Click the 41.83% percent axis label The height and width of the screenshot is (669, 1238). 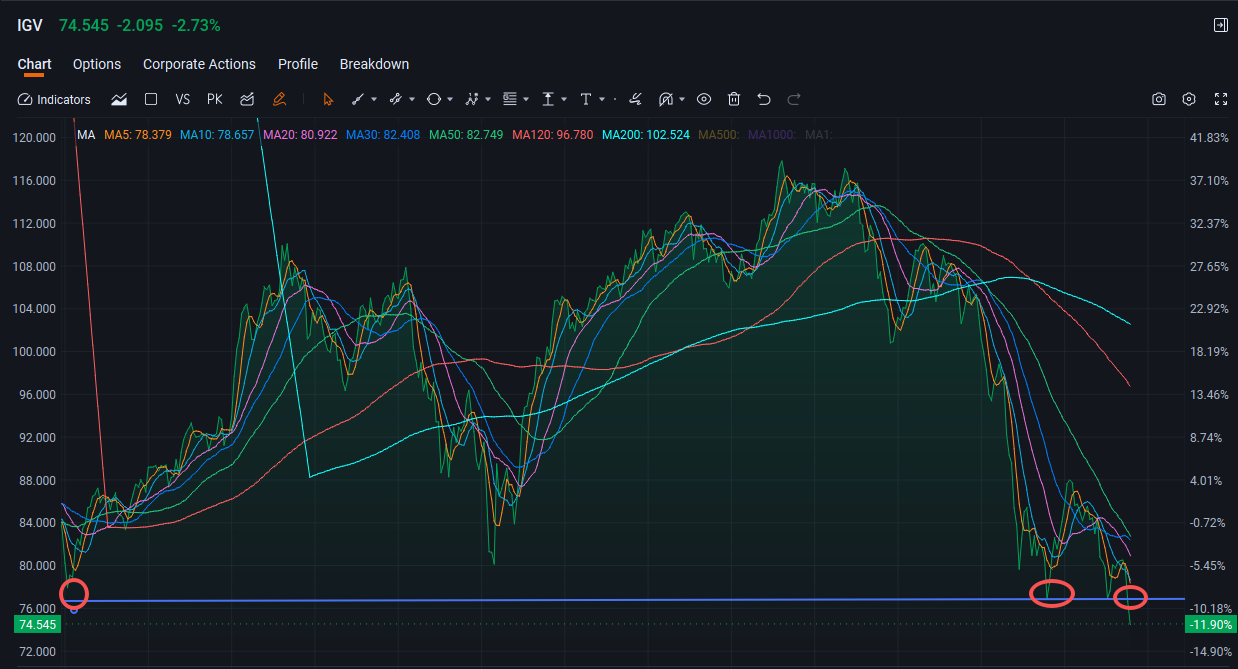tap(1207, 138)
